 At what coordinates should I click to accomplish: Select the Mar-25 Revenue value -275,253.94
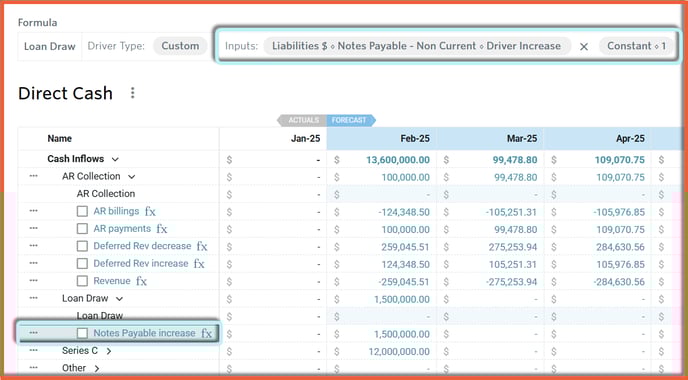(511, 282)
